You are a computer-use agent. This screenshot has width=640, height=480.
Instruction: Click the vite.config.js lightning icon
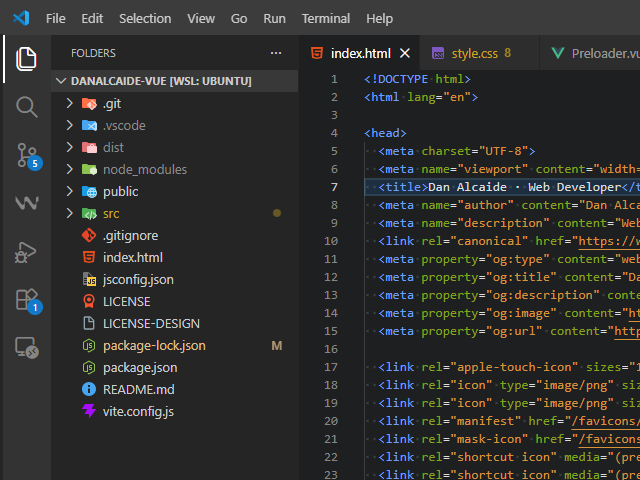(x=89, y=411)
